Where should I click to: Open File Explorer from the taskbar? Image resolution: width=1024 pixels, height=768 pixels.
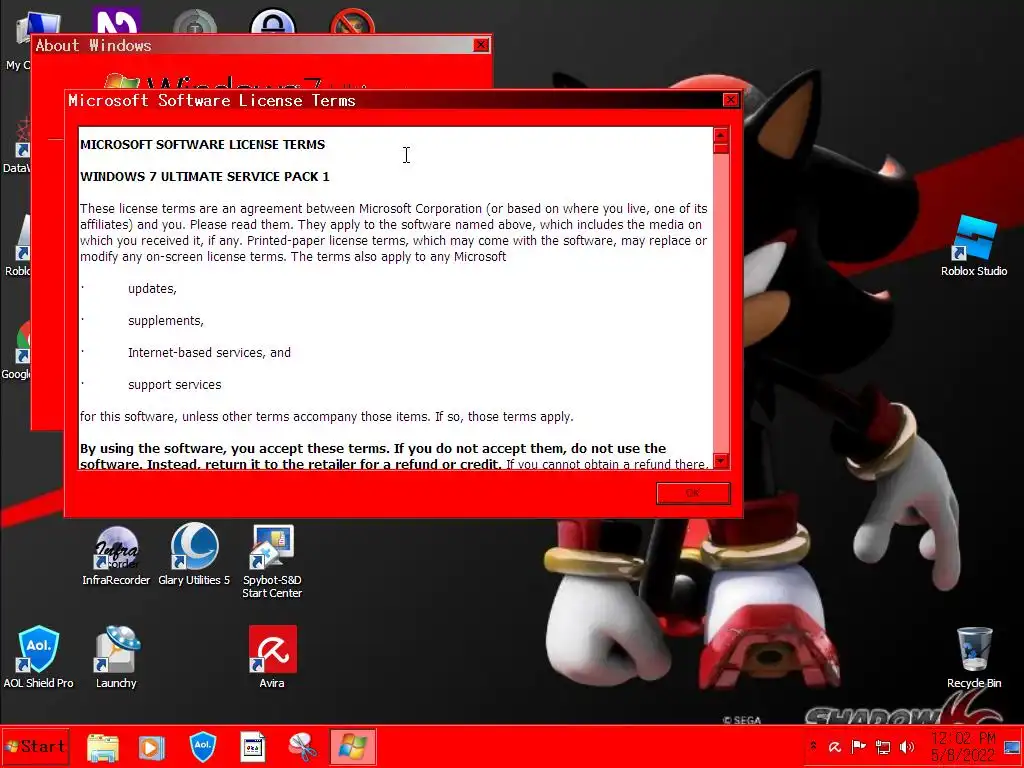point(103,747)
